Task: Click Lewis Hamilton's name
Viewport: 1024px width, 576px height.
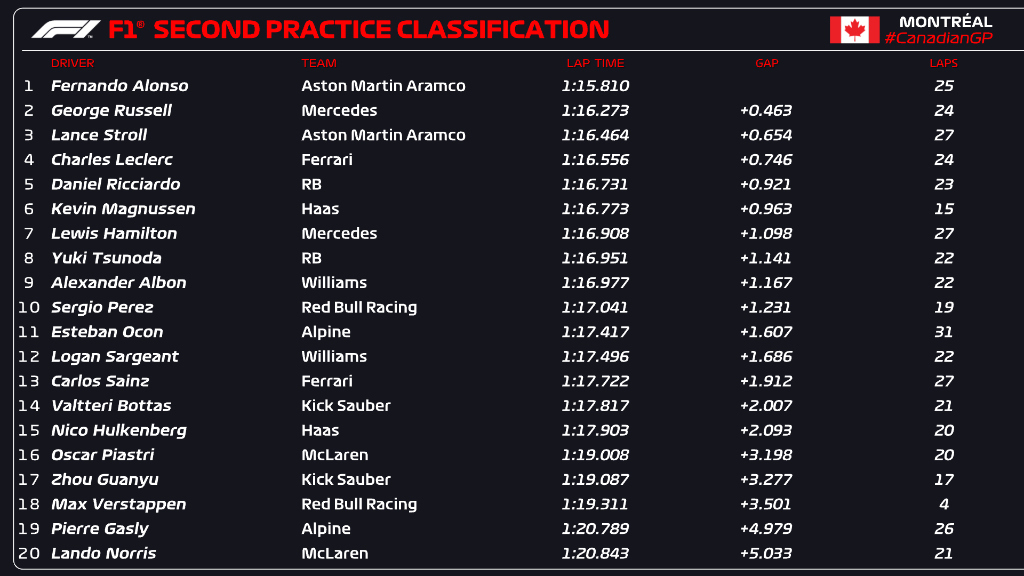Action: pyautogui.click(x=114, y=233)
